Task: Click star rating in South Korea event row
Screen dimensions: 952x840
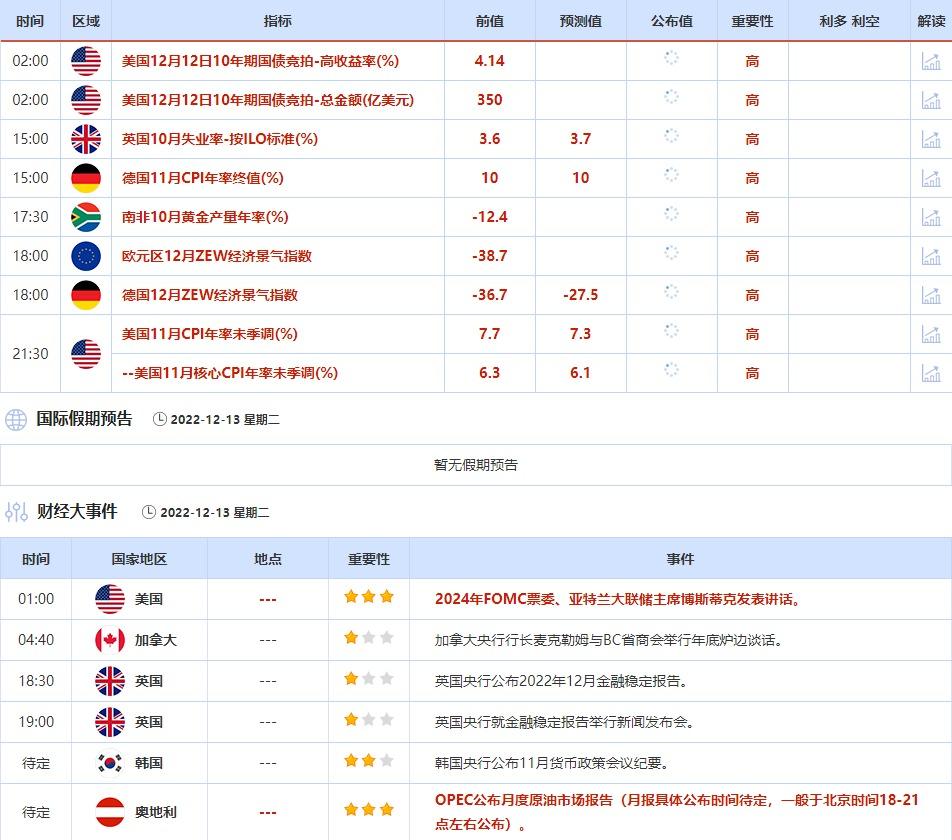Action: (x=368, y=762)
